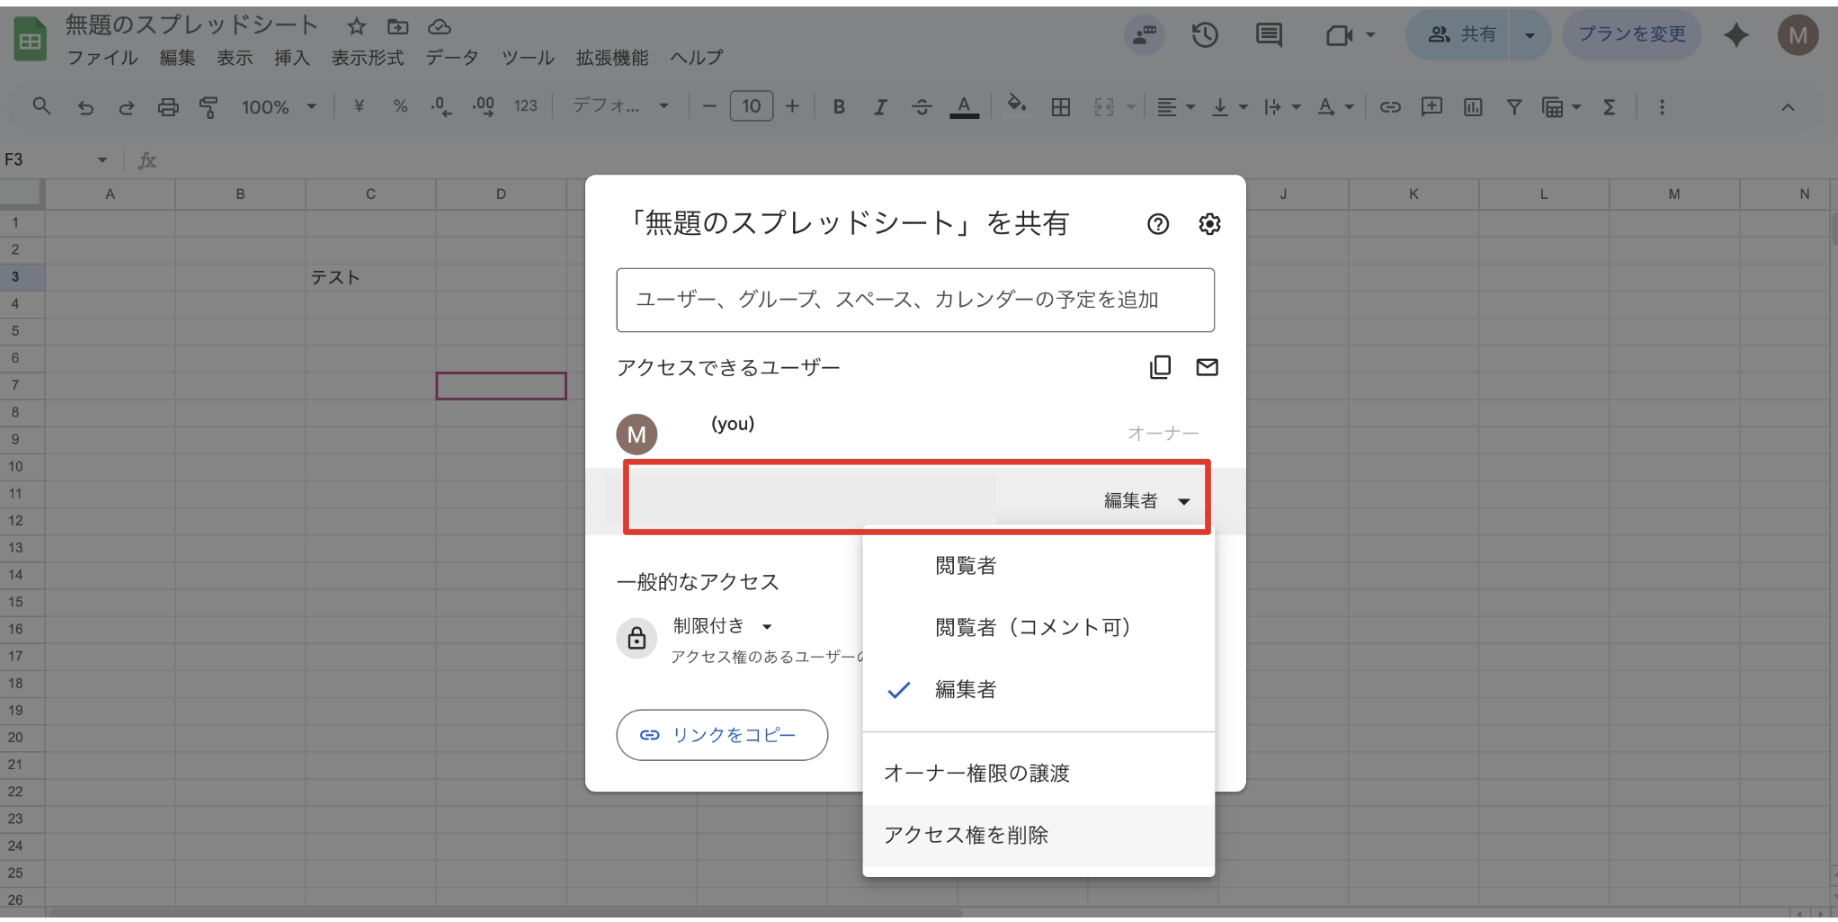Open text wrapping dropdown

[x=1282, y=107]
